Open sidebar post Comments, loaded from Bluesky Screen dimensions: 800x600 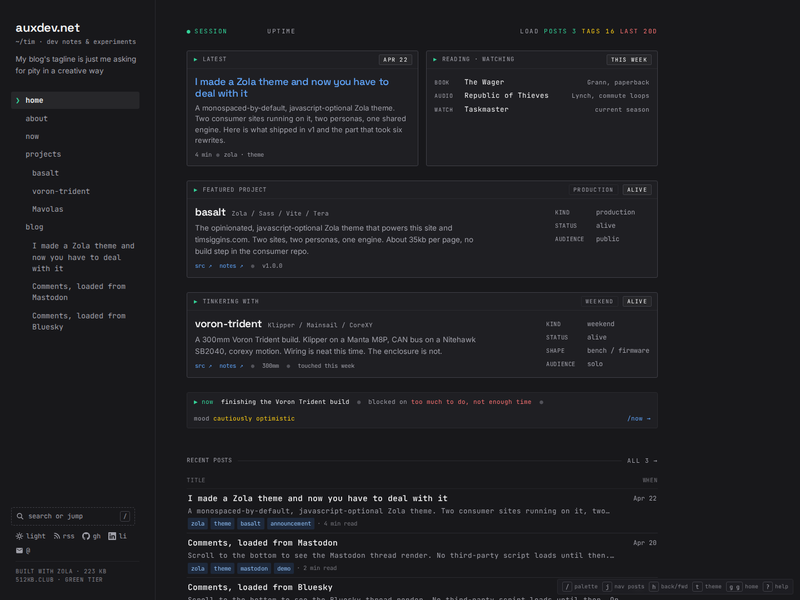click(x=79, y=321)
